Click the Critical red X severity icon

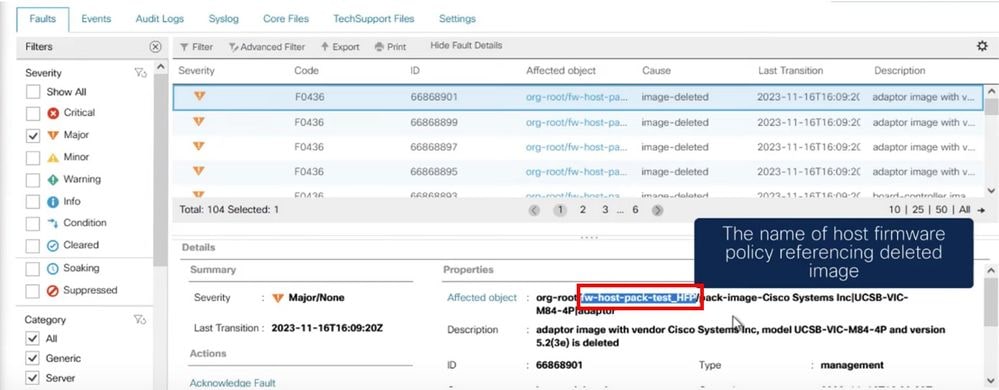[x=53, y=113]
